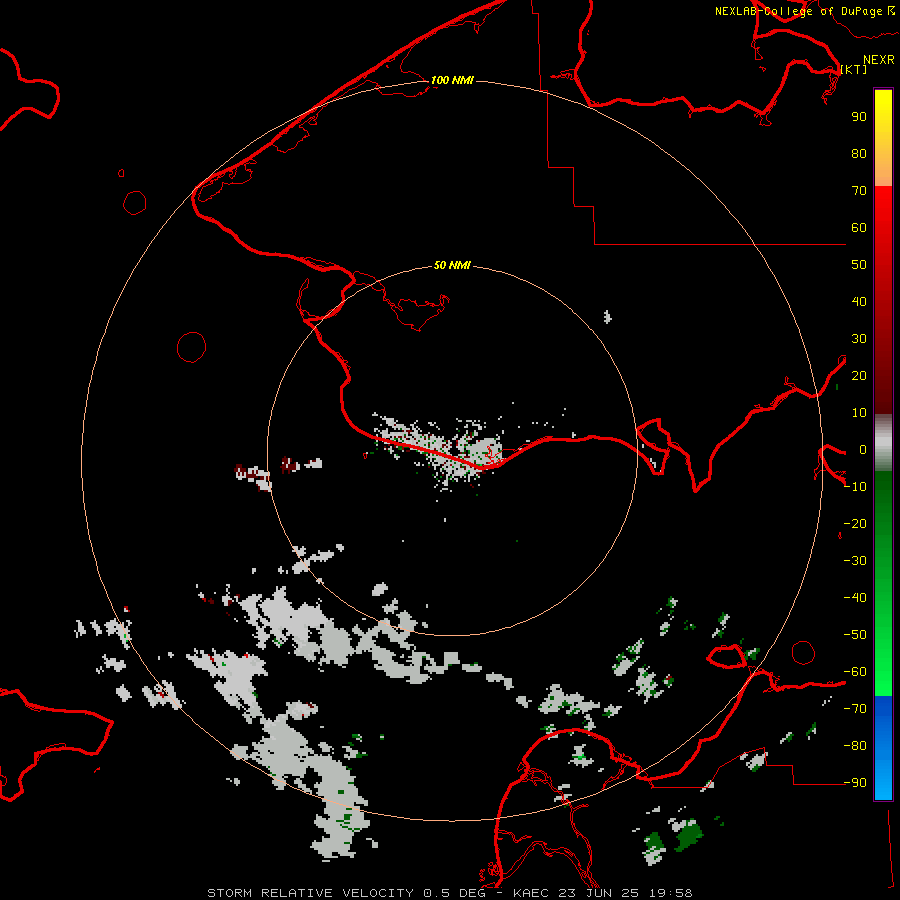Image resolution: width=900 pixels, height=900 pixels.
Task: Click the -80 value on the velocity scale
Action: (855, 746)
